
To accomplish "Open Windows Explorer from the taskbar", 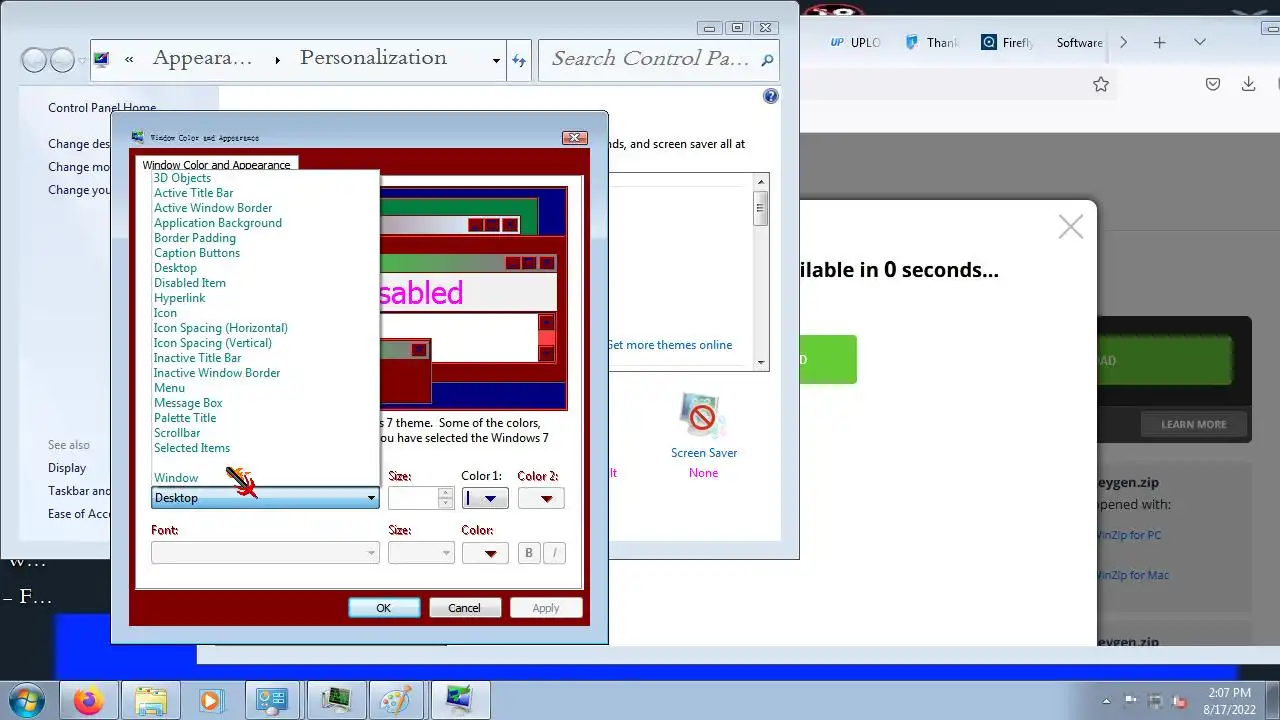I will tap(151, 700).
